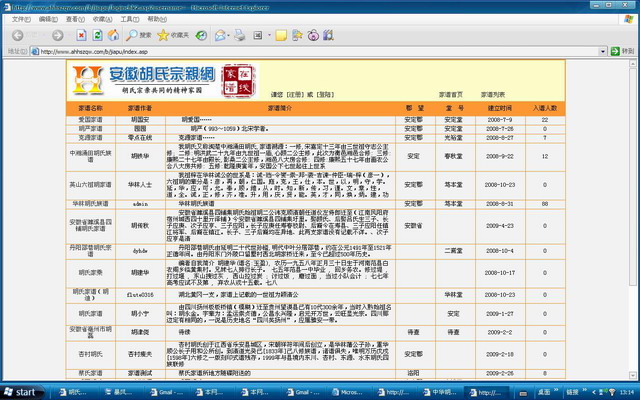Click the Windows flag logo in the menu bar corner

pos(629,19)
